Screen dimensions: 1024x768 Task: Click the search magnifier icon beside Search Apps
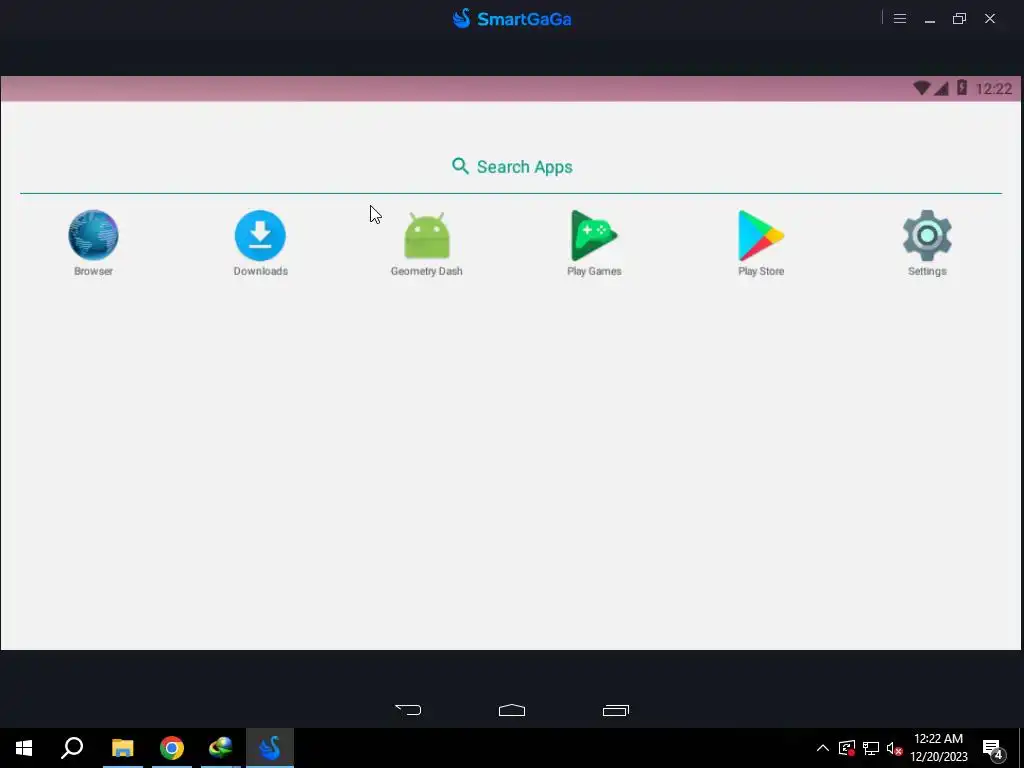(460, 167)
